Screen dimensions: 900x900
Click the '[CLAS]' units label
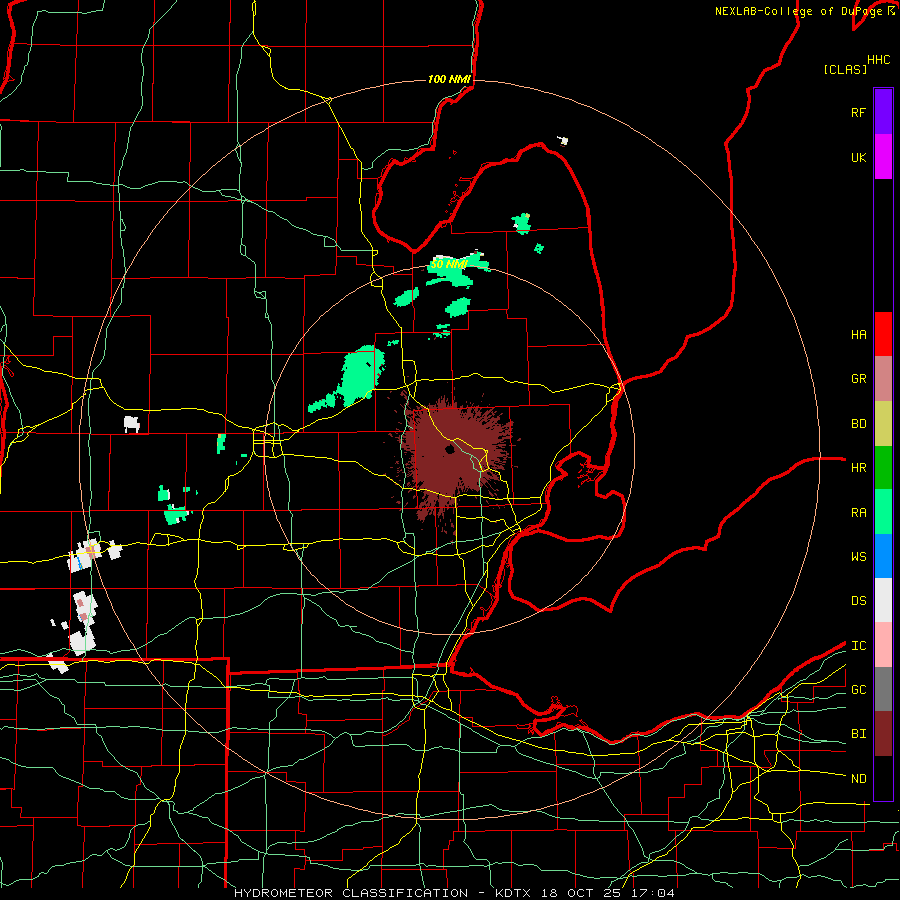(x=845, y=70)
